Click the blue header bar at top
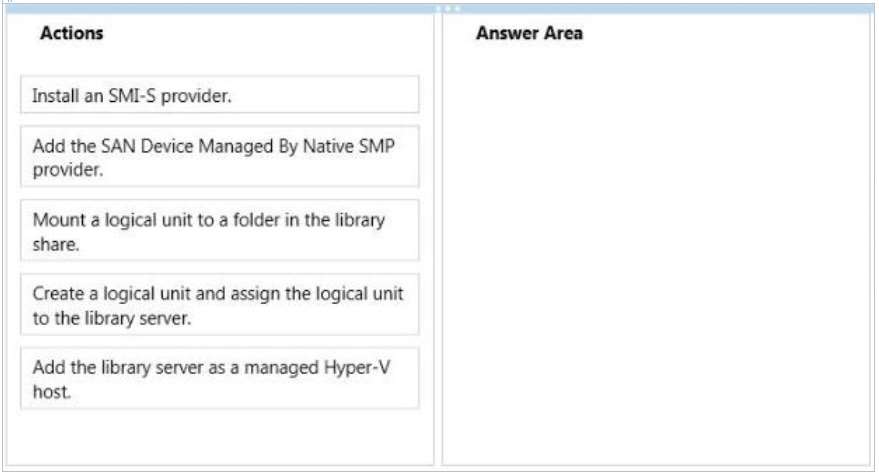 click(440, 8)
